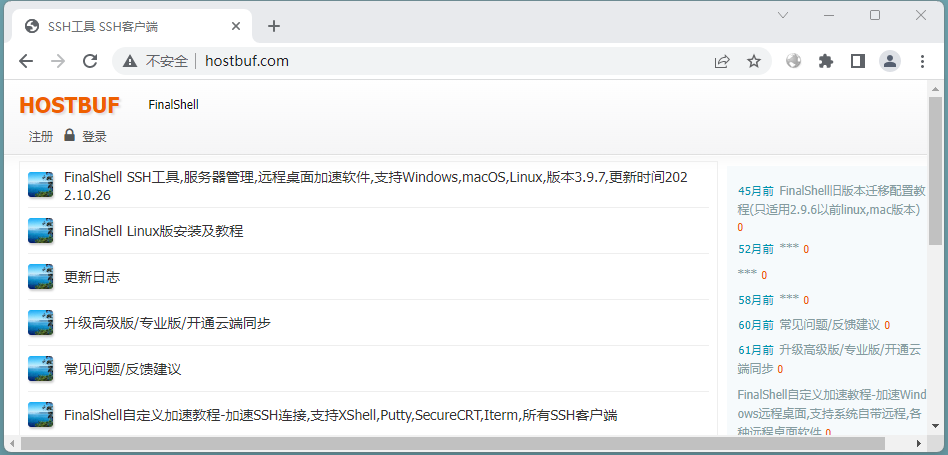Image resolution: width=948 pixels, height=455 pixels.
Task: Close the SSH工具 SSH客户端 tab
Action: (x=233, y=26)
